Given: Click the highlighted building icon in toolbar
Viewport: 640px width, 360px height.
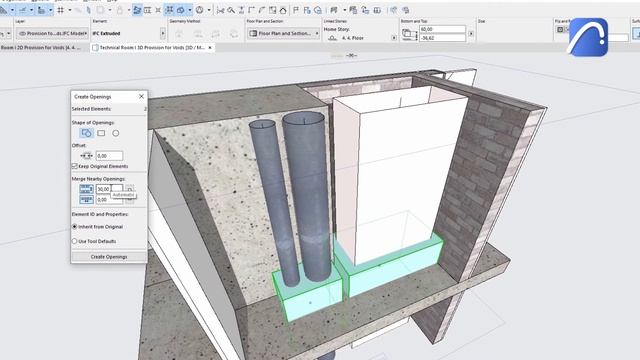Looking at the screenshot, I should (x=42, y=10).
